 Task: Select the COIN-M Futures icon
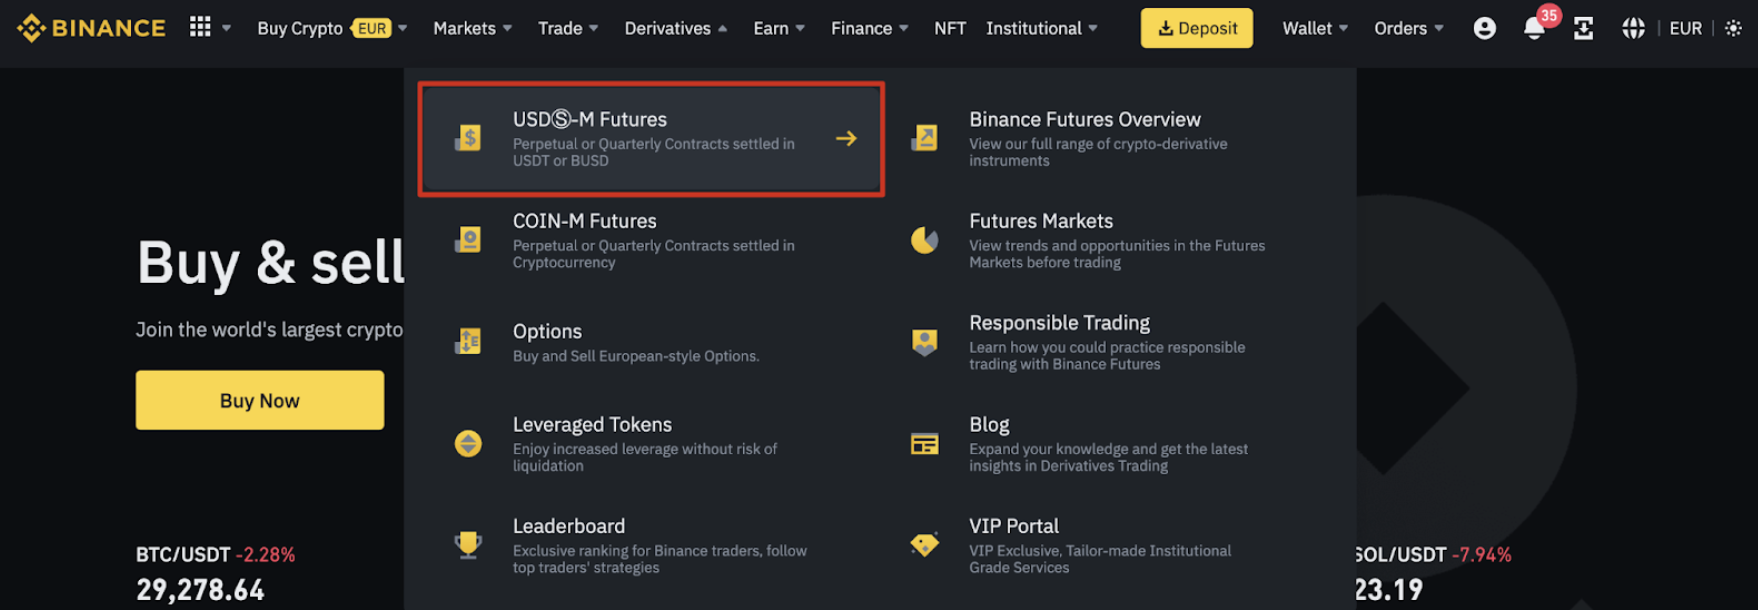[x=469, y=239]
